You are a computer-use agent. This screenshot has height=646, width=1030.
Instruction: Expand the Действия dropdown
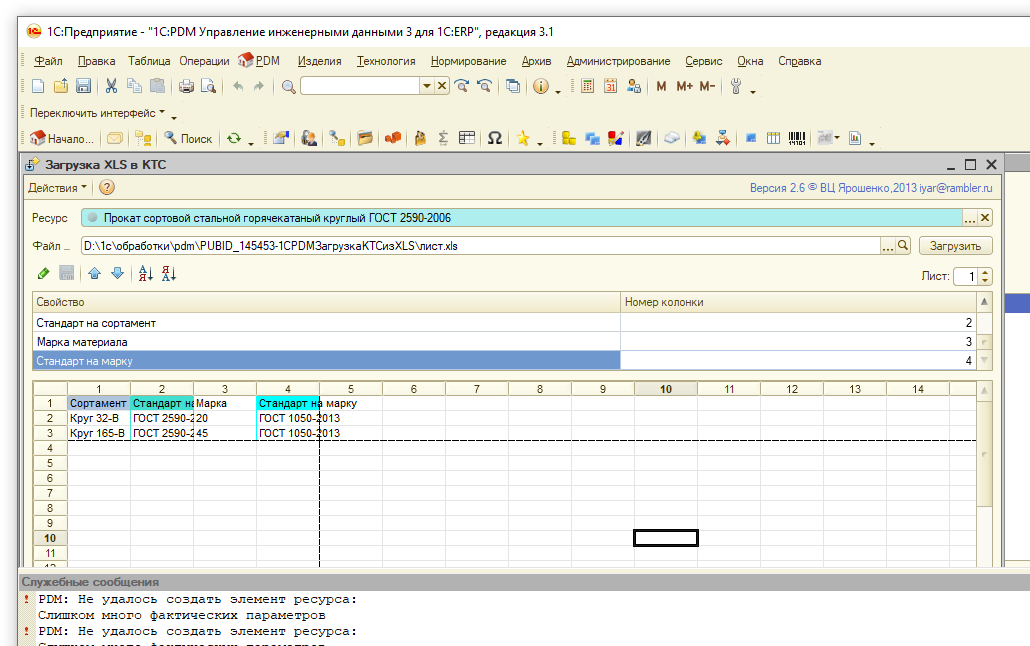(x=57, y=188)
